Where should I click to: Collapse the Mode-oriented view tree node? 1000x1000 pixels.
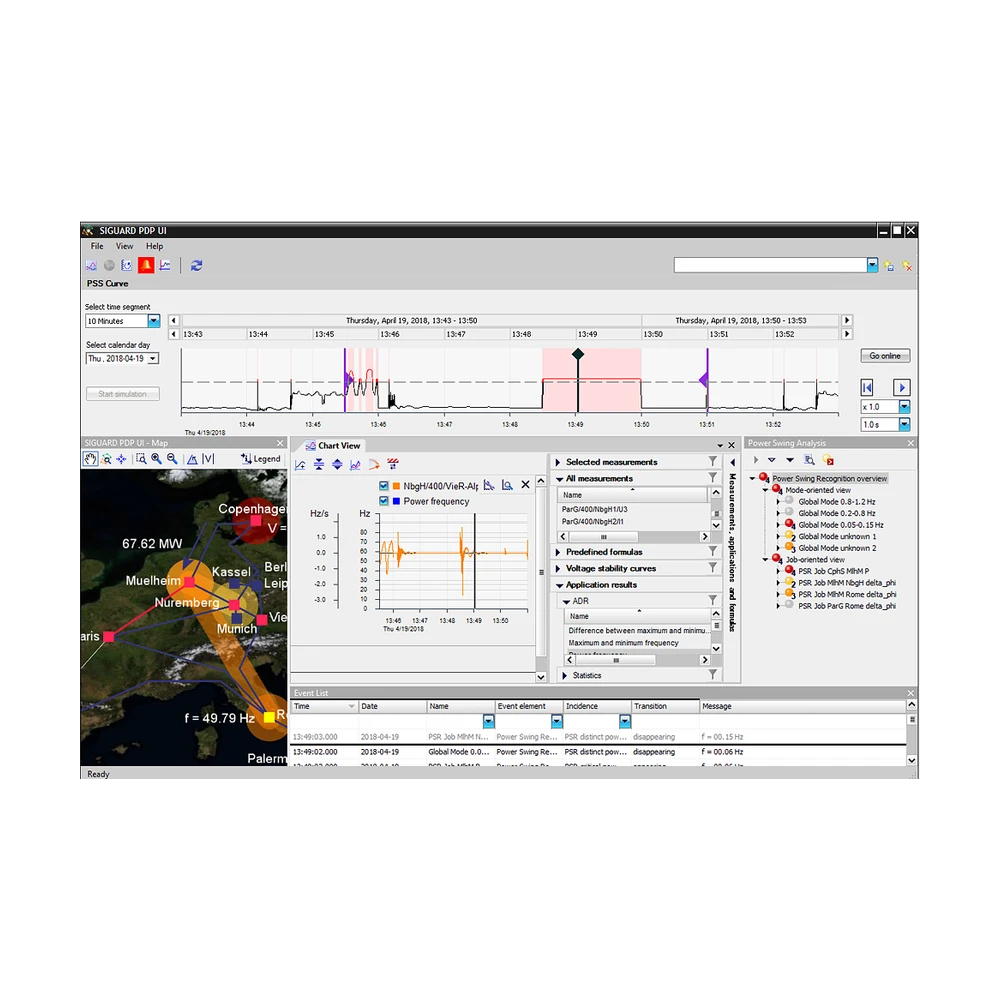[x=765, y=490]
